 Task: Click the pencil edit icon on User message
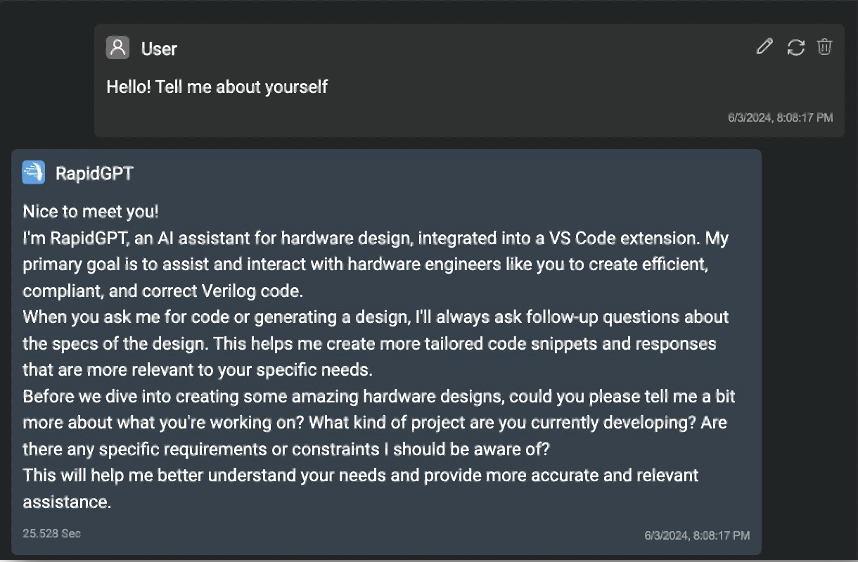click(764, 47)
